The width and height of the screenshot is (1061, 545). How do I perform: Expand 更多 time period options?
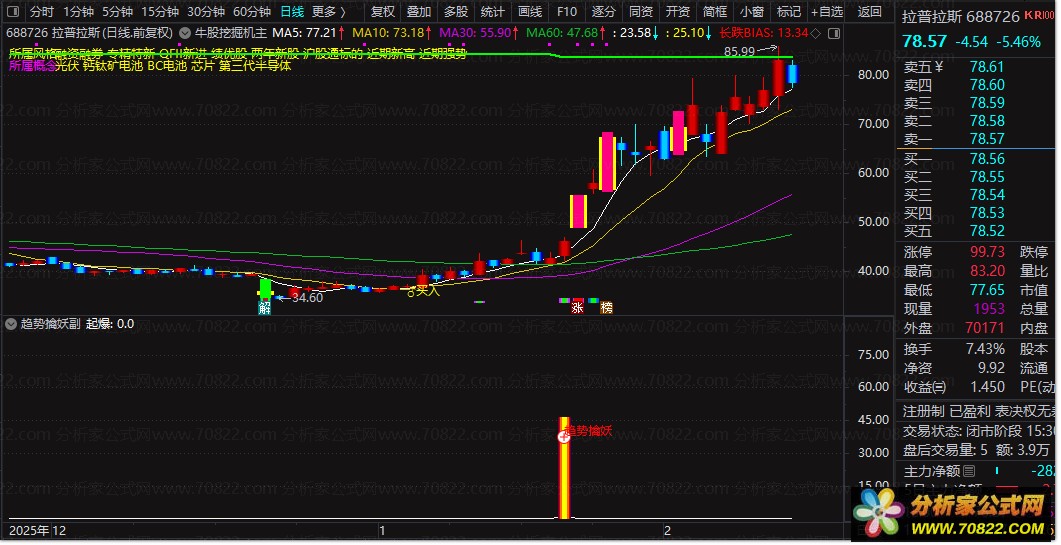[x=329, y=12]
